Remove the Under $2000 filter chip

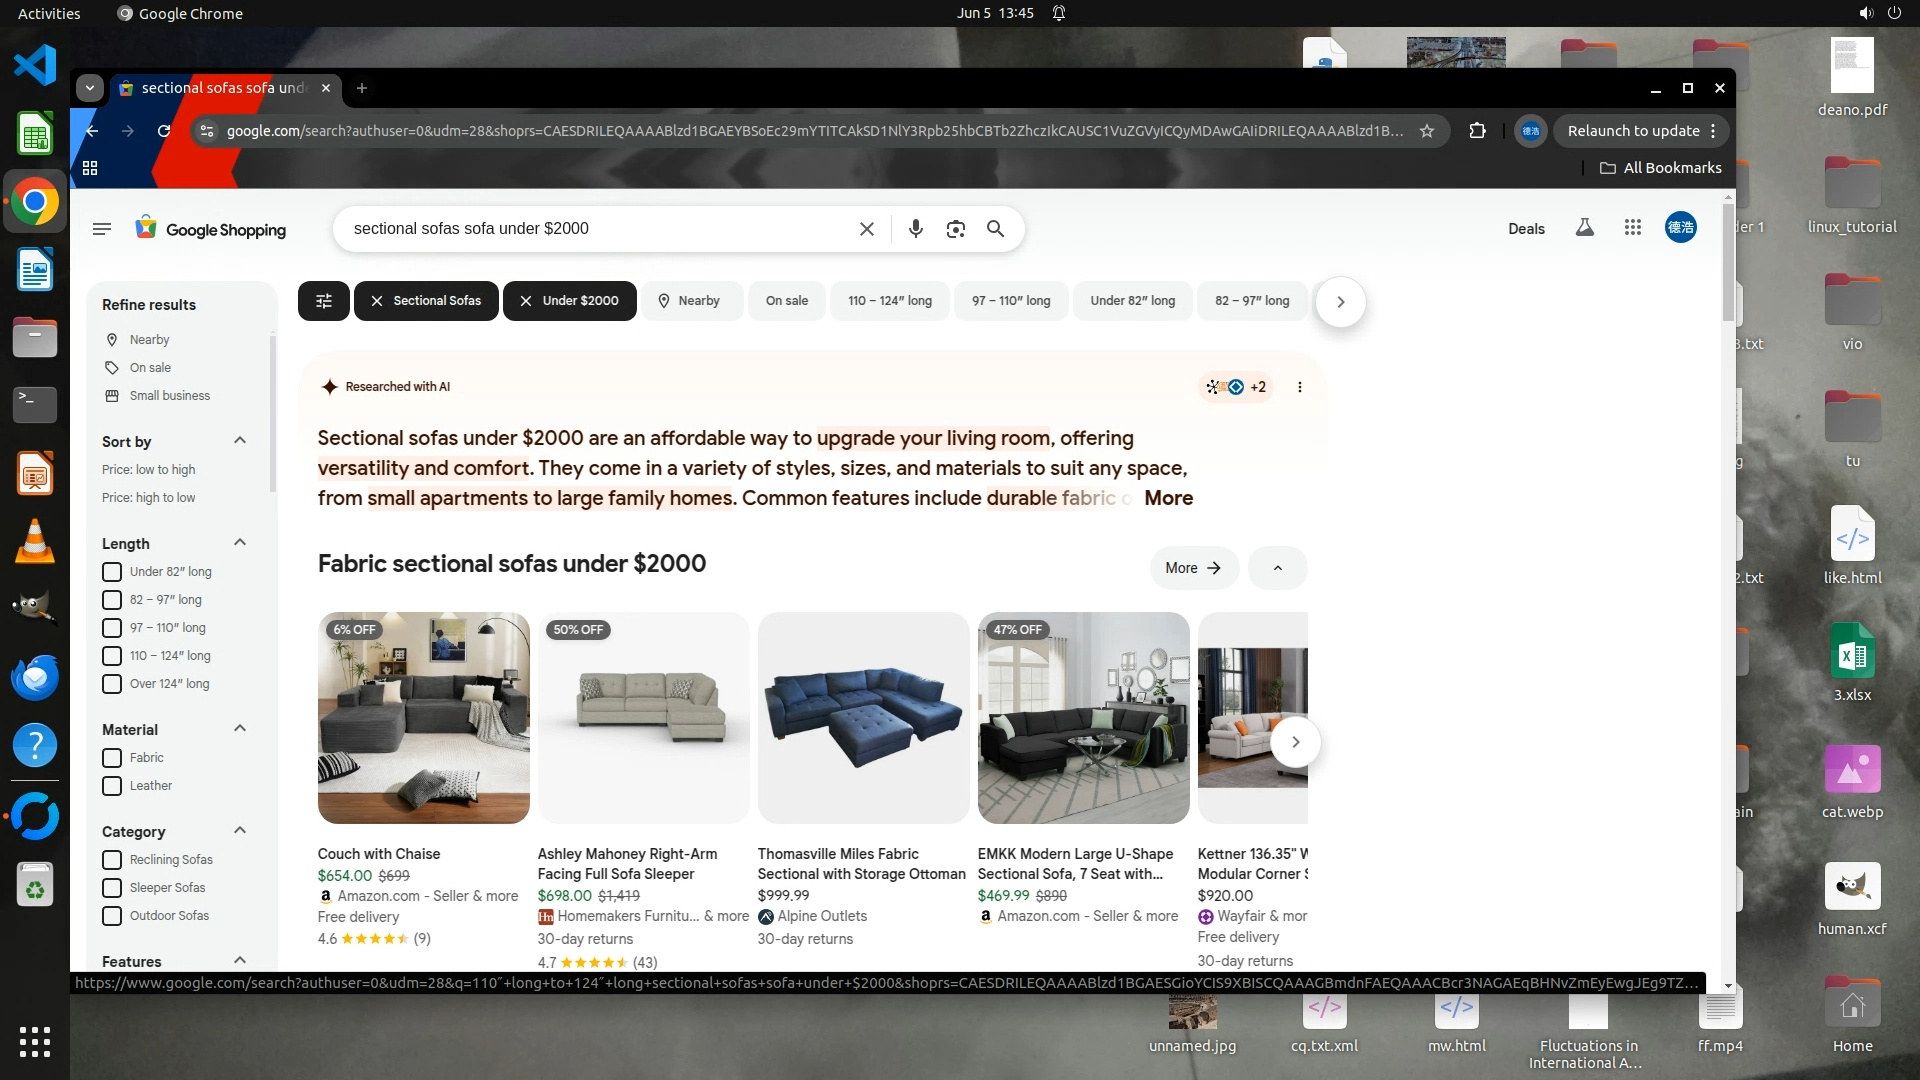[526, 301]
